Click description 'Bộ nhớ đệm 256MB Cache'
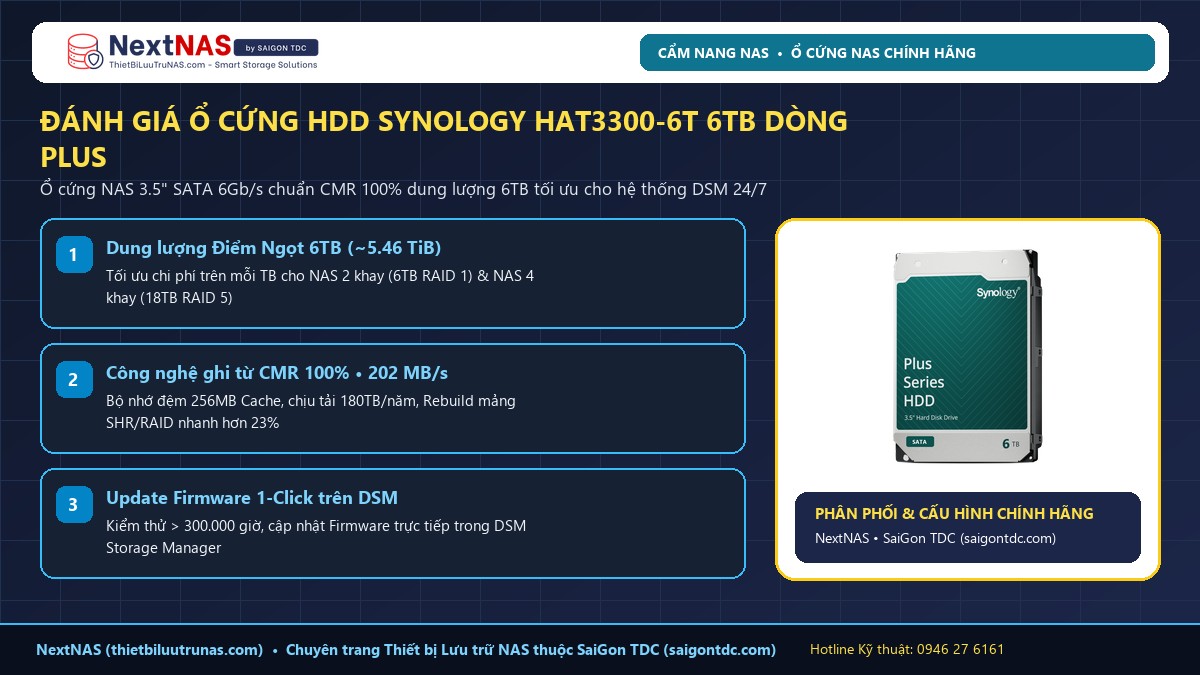 click(311, 411)
